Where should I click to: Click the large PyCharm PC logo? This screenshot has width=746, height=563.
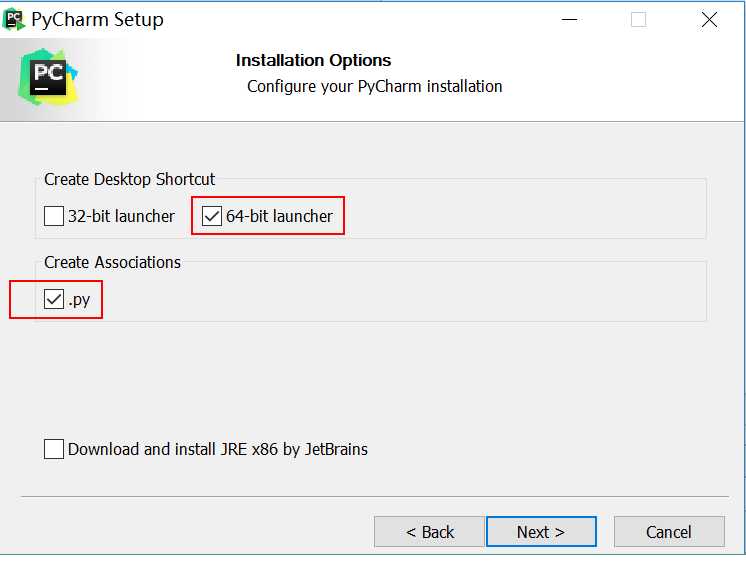coord(48,77)
